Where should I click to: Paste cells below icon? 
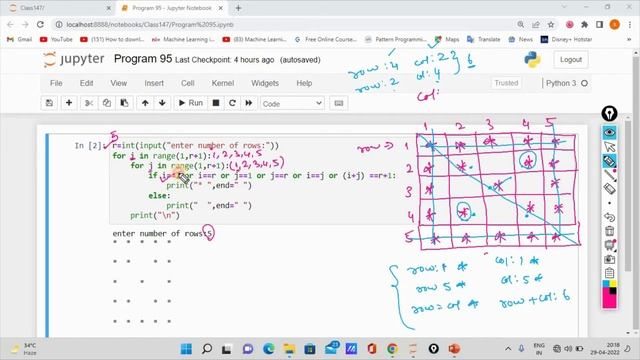124,103
